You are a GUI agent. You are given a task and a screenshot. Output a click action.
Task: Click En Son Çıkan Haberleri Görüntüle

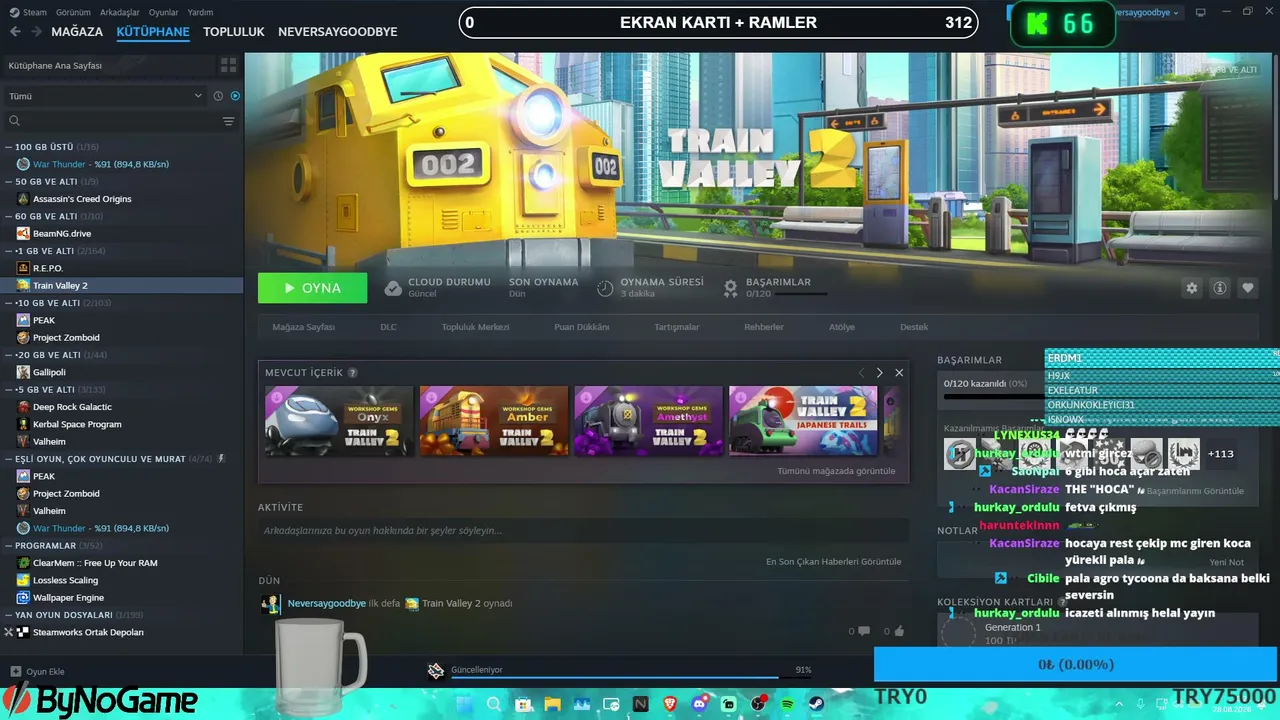click(834, 562)
